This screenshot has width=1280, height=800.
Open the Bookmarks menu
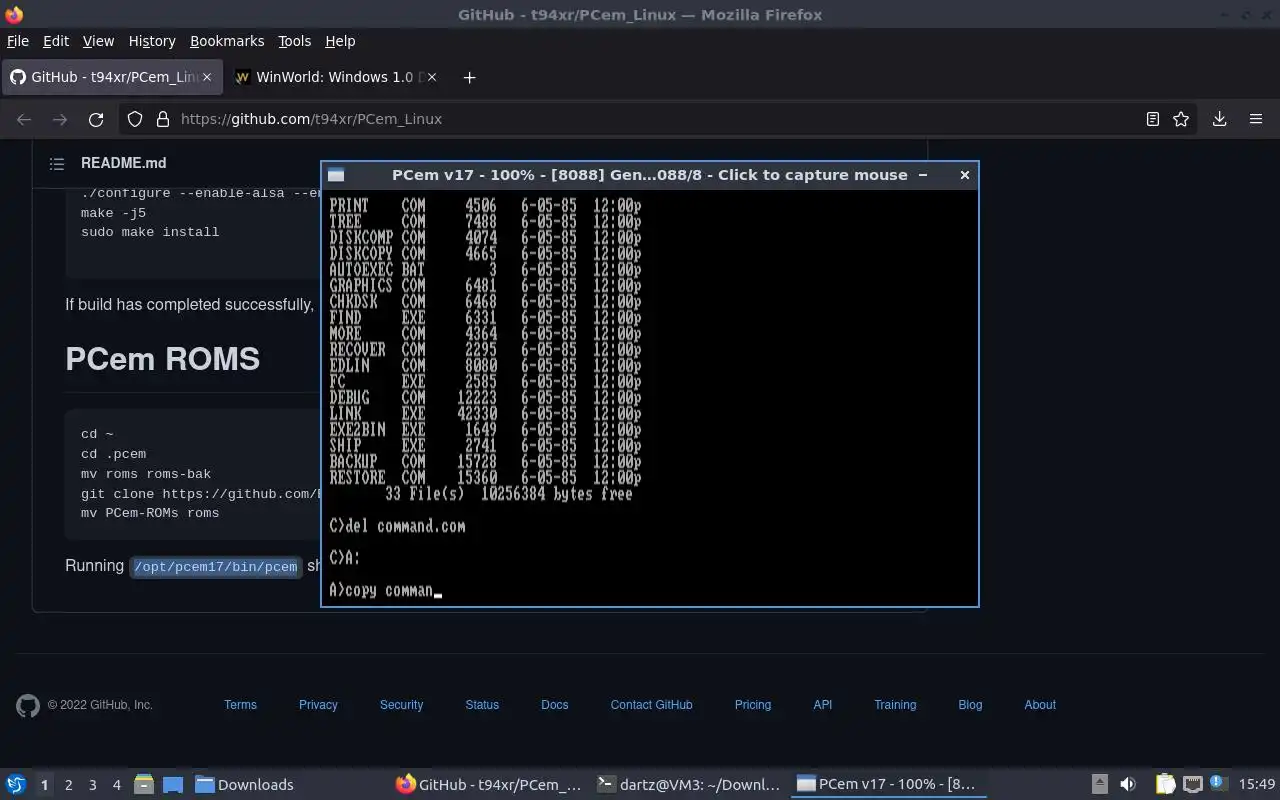point(227,41)
